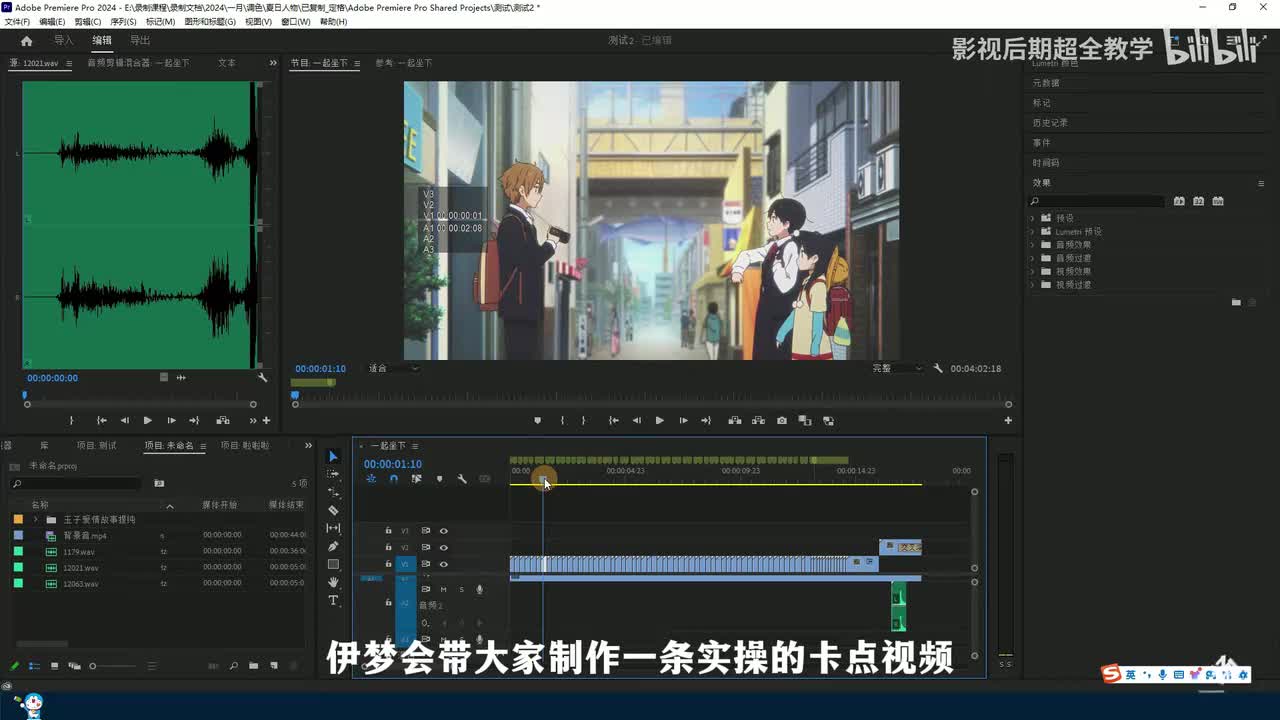
Task: Click Lift button in Program monitor
Action: (x=734, y=420)
